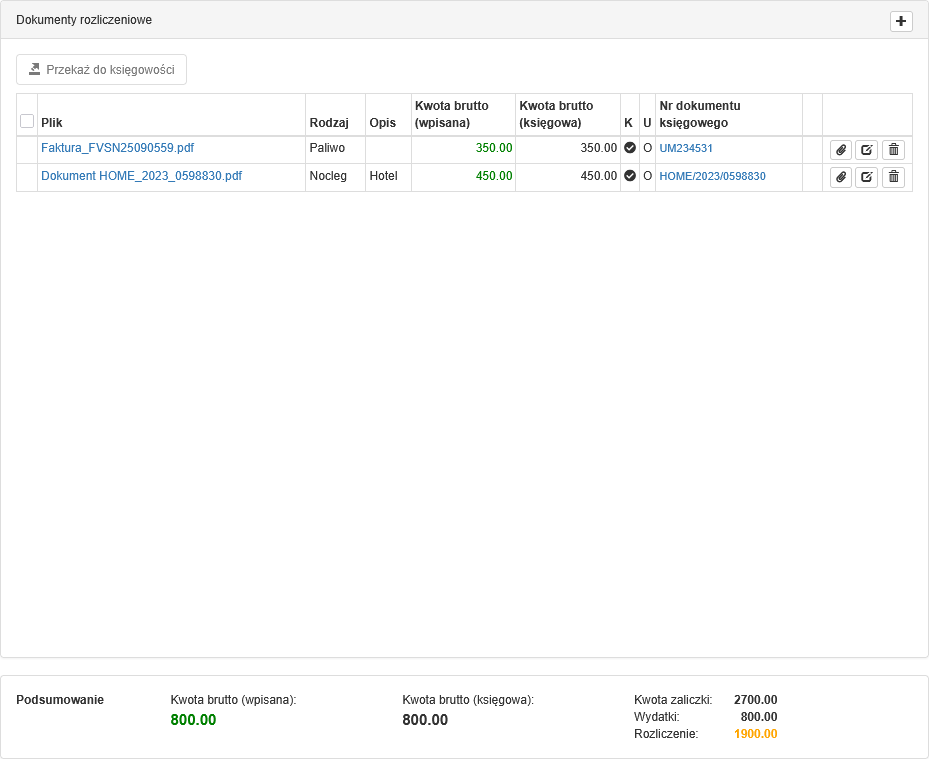Open the Dokument HOME_2023_0598830.pdf file link

tap(141, 176)
